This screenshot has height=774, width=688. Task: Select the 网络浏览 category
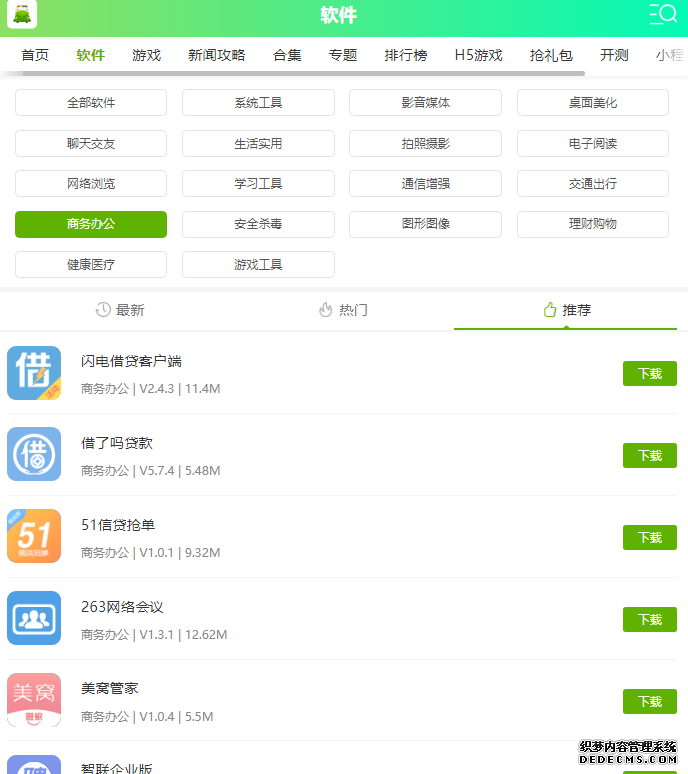coord(91,184)
